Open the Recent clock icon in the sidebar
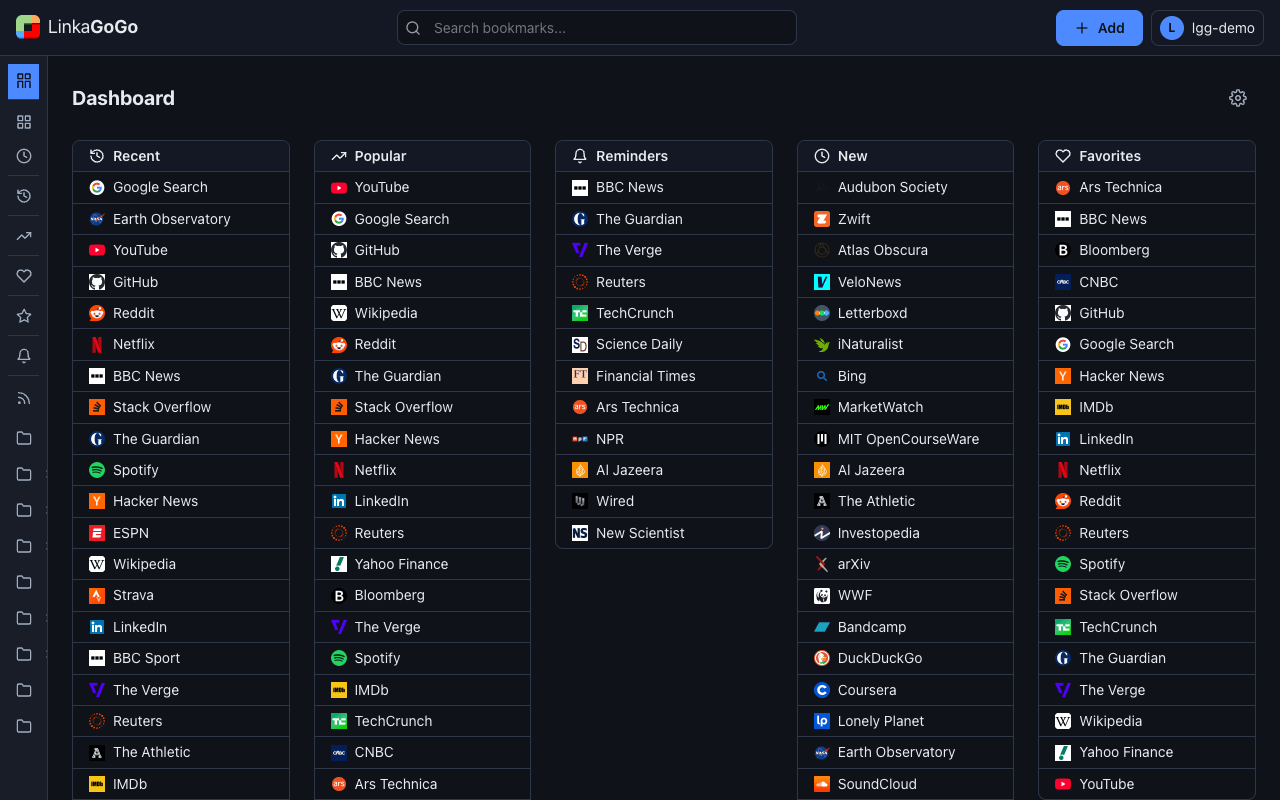 pos(23,156)
